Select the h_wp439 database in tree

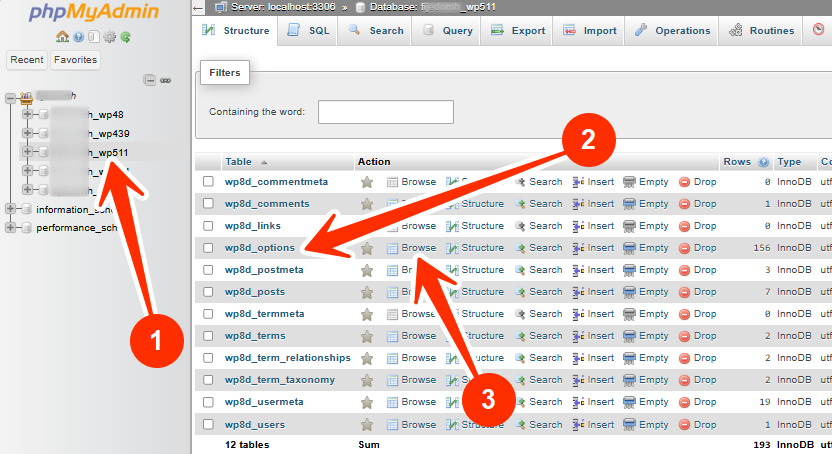click(109, 134)
